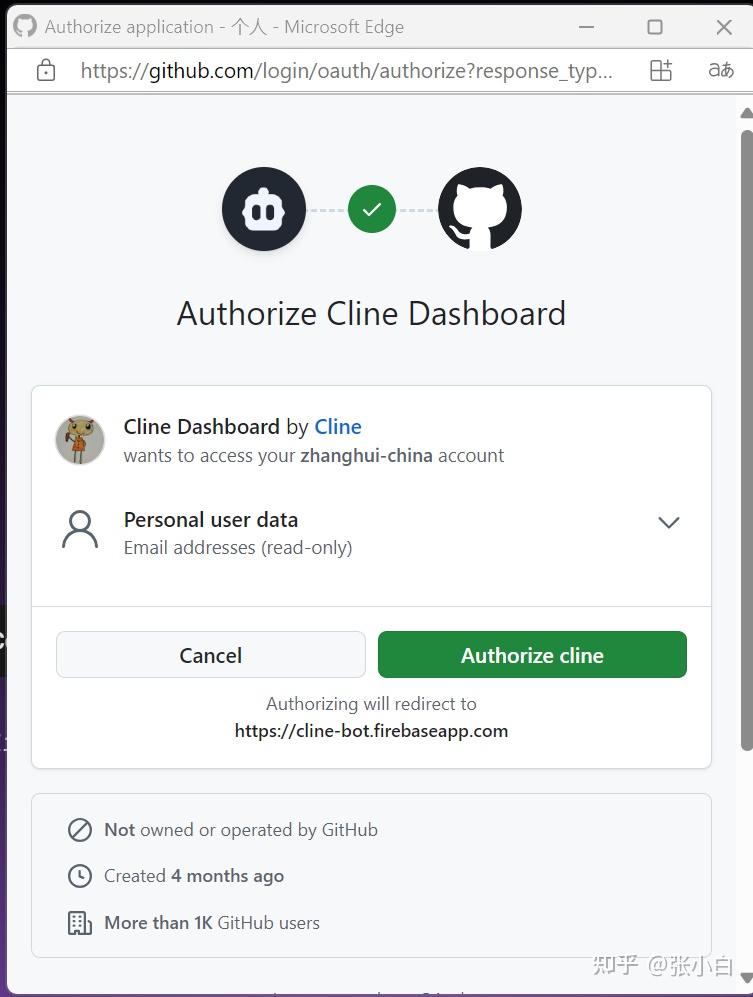Viewport: 753px width, 997px height.
Task: Click the address bar URL field
Action: tap(347, 71)
